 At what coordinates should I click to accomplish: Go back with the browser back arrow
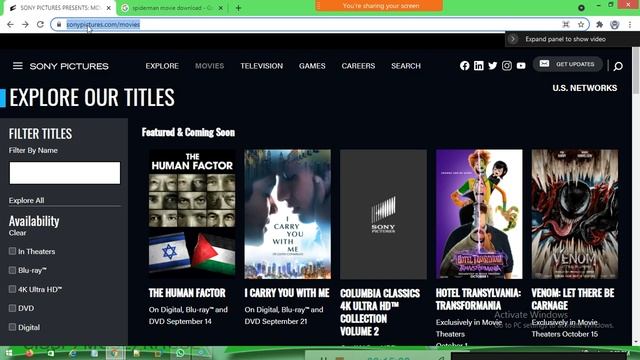point(10,24)
